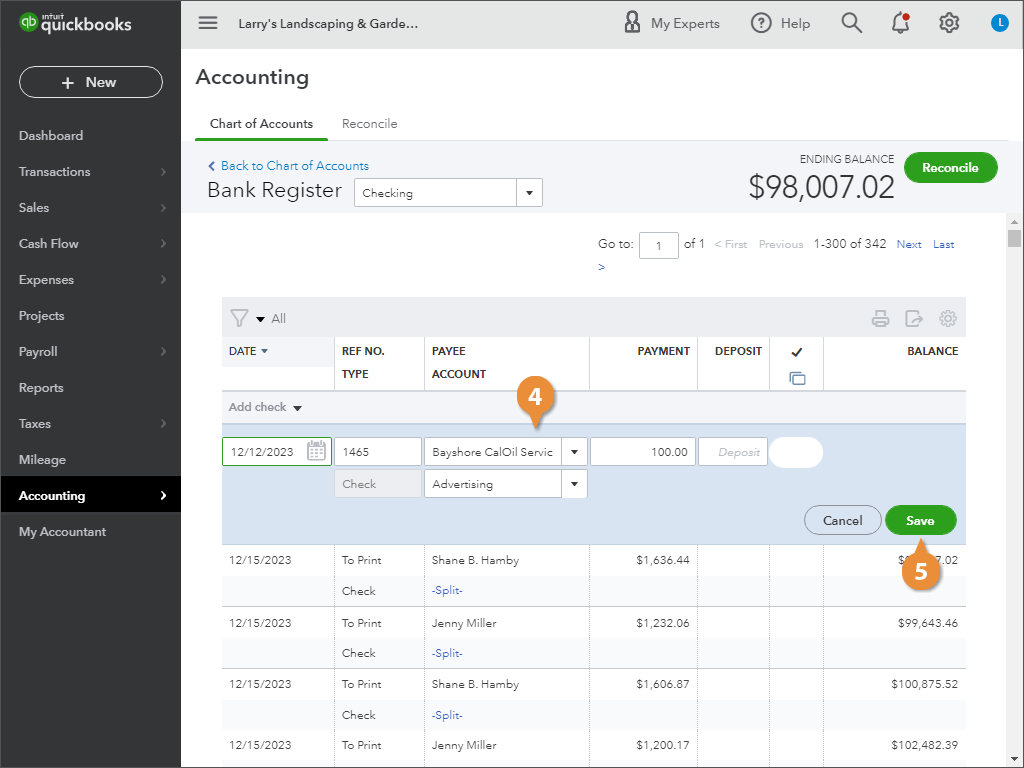Open the register table settings gear
The height and width of the screenshot is (768, 1024).
948,319
